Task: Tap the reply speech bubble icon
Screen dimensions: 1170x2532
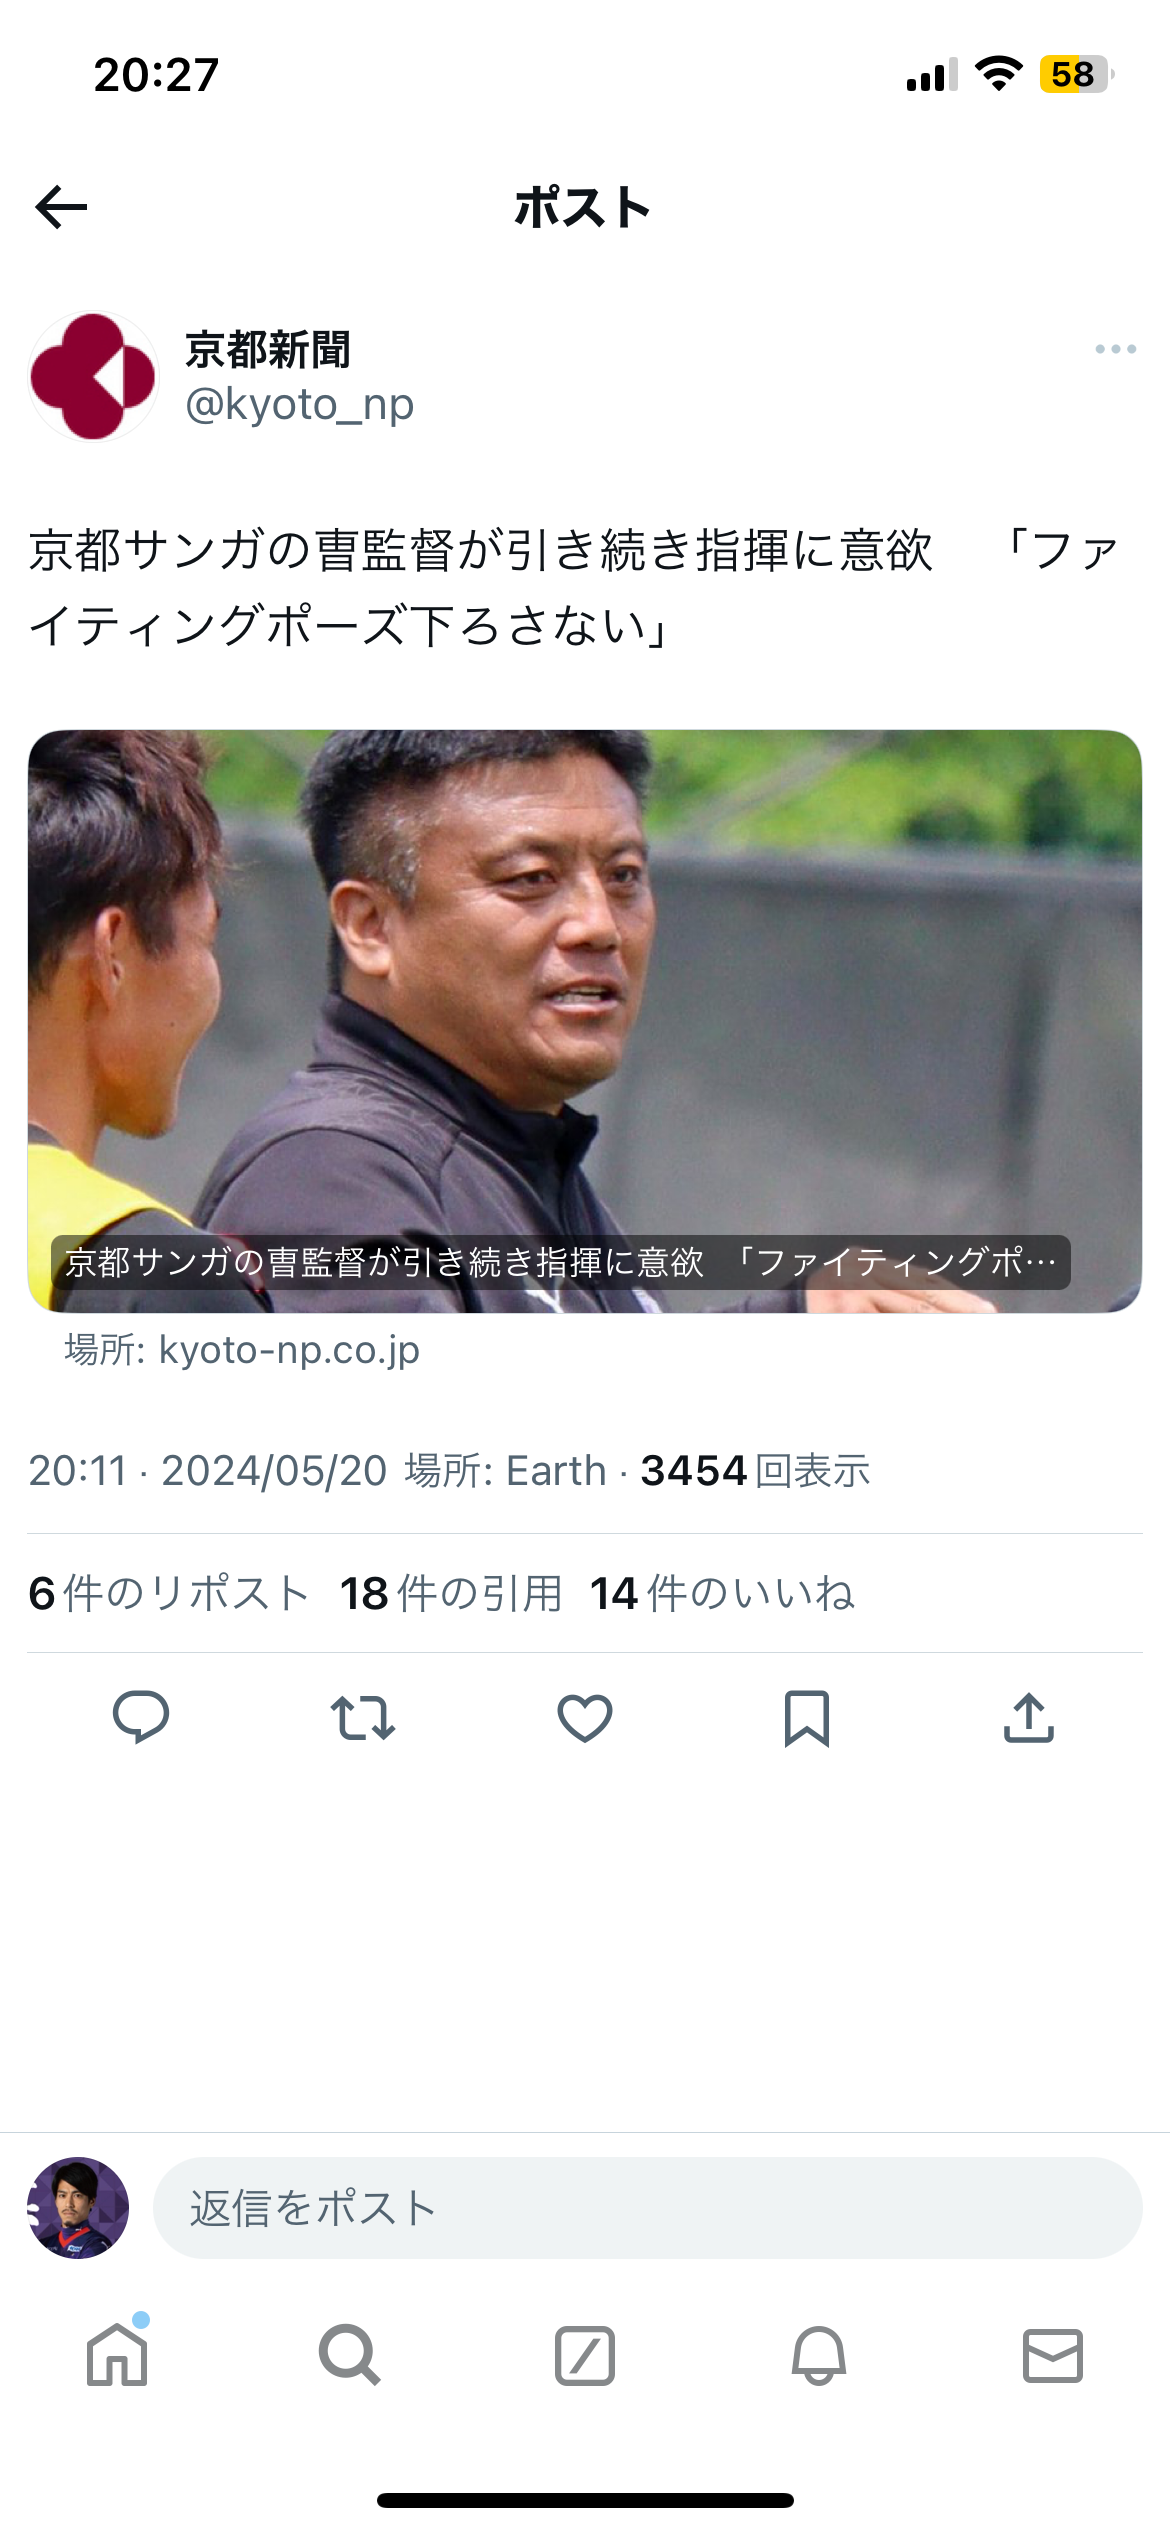Action: [x=141, y=1717]
